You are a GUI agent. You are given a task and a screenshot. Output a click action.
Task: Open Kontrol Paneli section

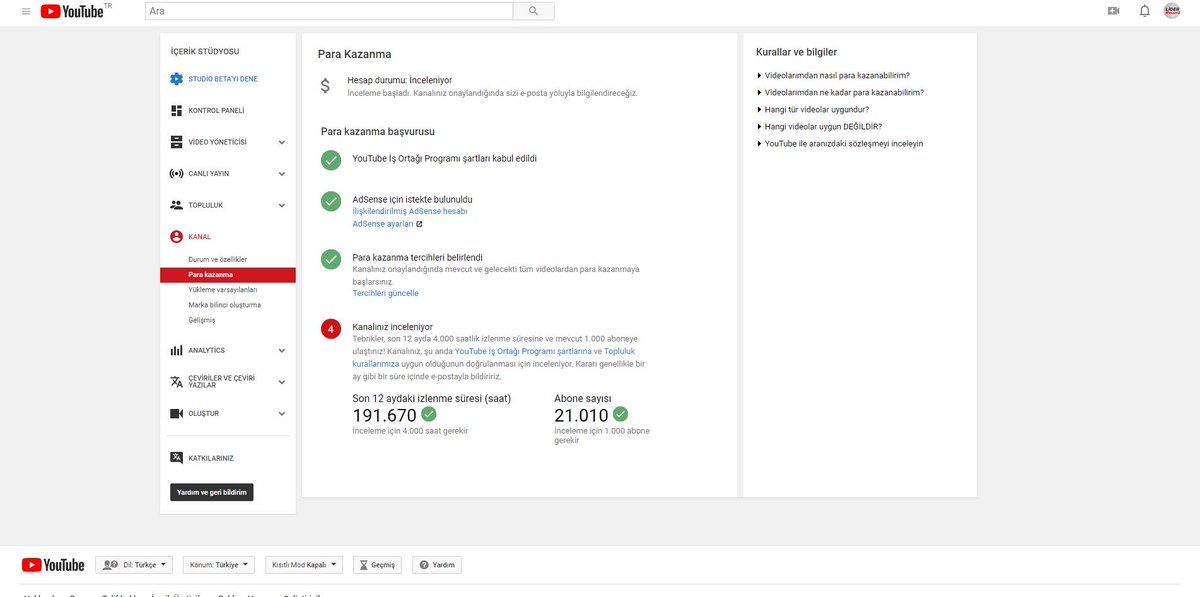tap(216, 110)
